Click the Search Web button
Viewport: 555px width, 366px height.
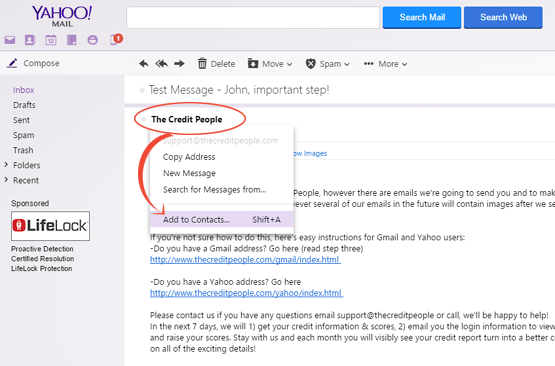click(x=503, y=17)
